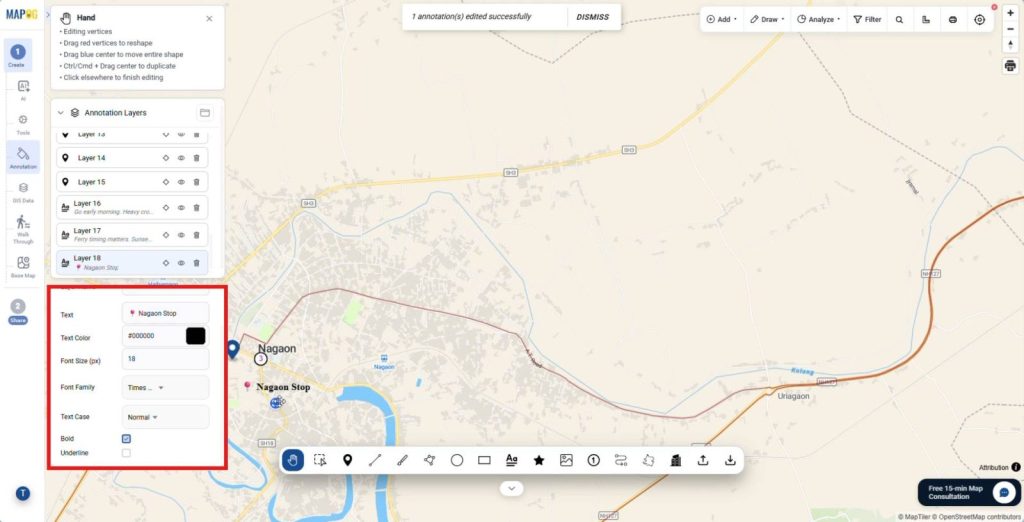The width and height of the screenshot is (1024, 522).
Task: Click the Text field with Nagaon Stop
Action: (x=166, y=313)
